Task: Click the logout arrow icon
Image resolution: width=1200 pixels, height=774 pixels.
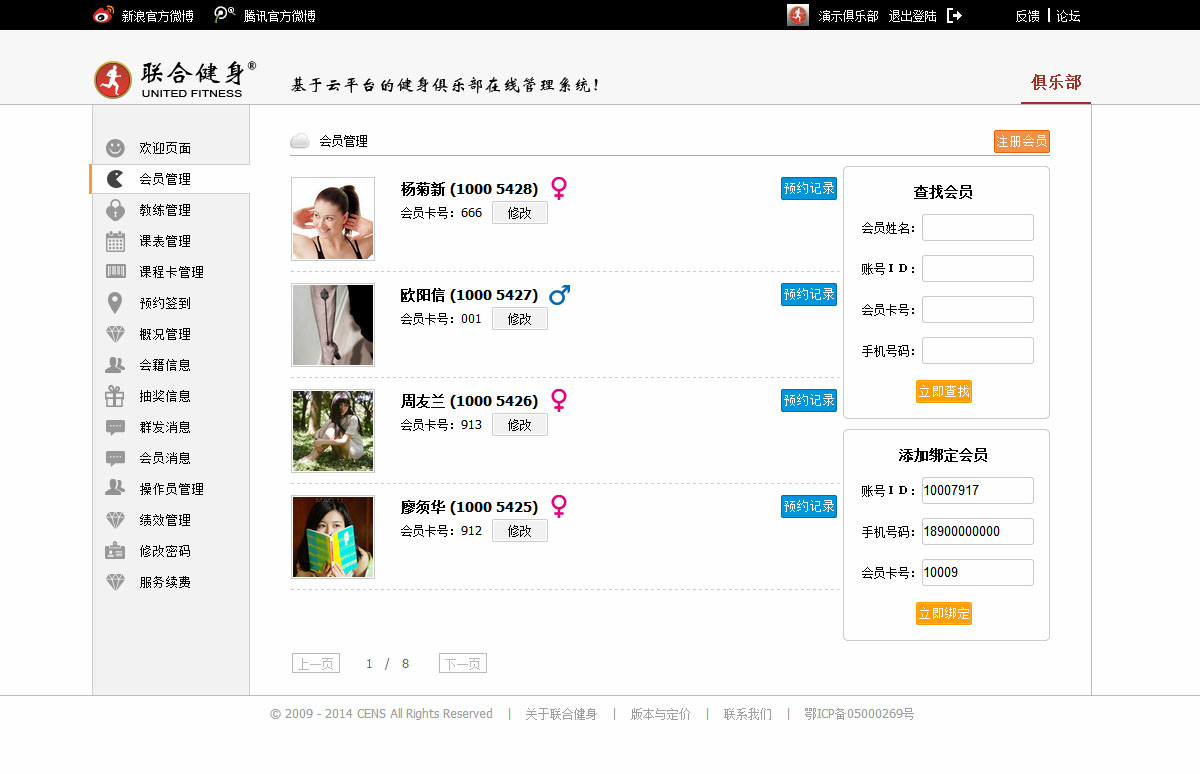Action: tap(954, 15)
